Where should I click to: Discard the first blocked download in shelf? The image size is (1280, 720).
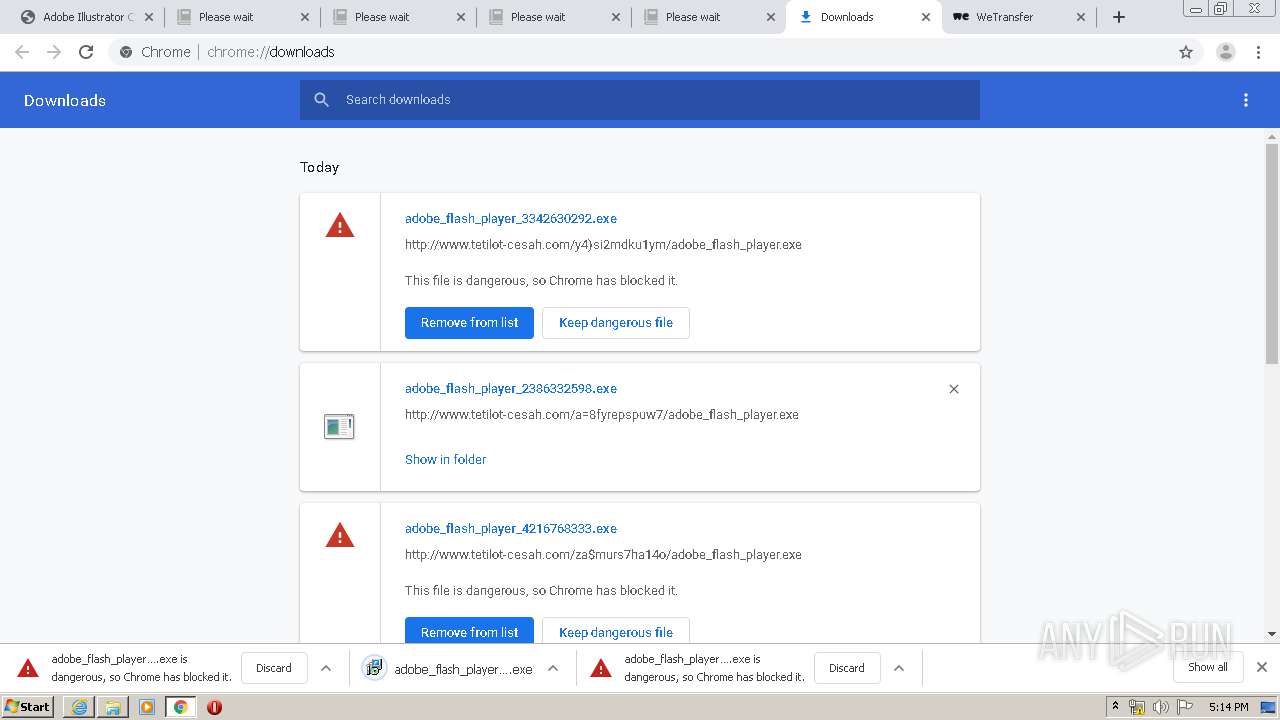coord(274,668)
